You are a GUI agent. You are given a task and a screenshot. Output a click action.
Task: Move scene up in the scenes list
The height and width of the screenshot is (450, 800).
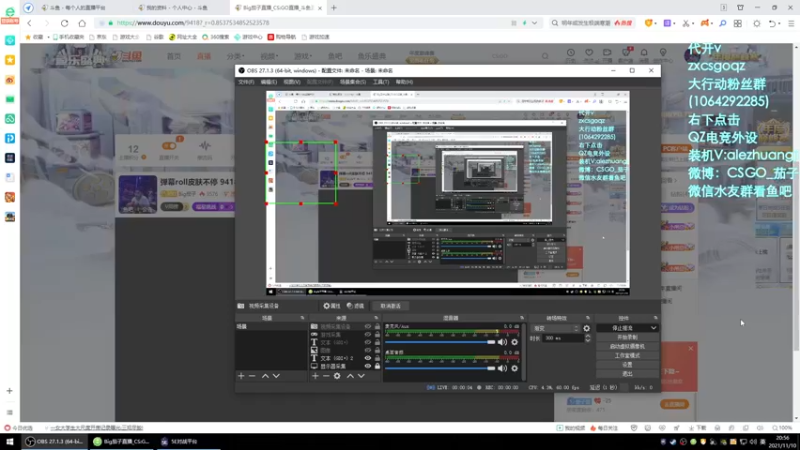click(x=265, y=376)
